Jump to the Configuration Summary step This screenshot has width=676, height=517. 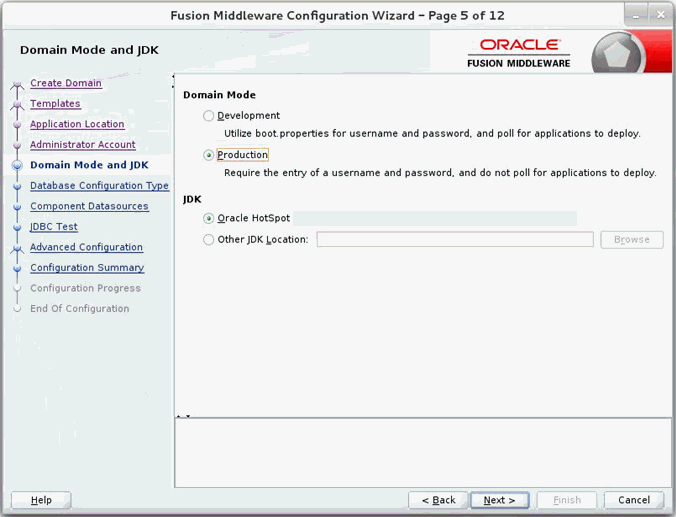pyautogui.click(x=87, y=267)
